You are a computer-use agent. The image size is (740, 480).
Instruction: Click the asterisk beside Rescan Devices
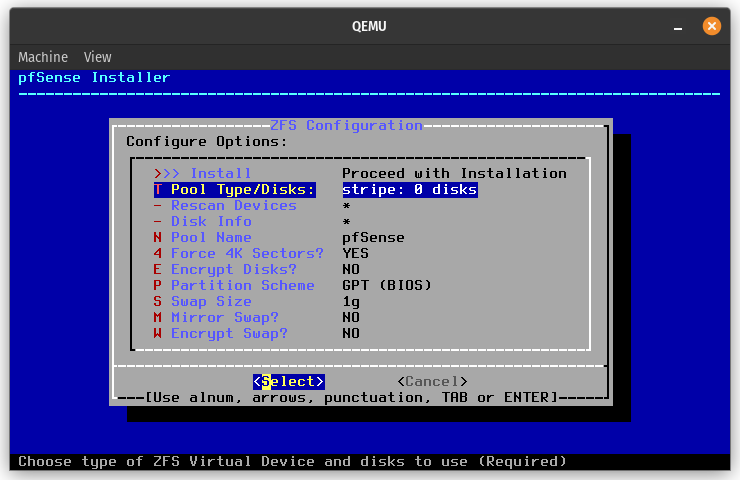[x=346, y=206]
